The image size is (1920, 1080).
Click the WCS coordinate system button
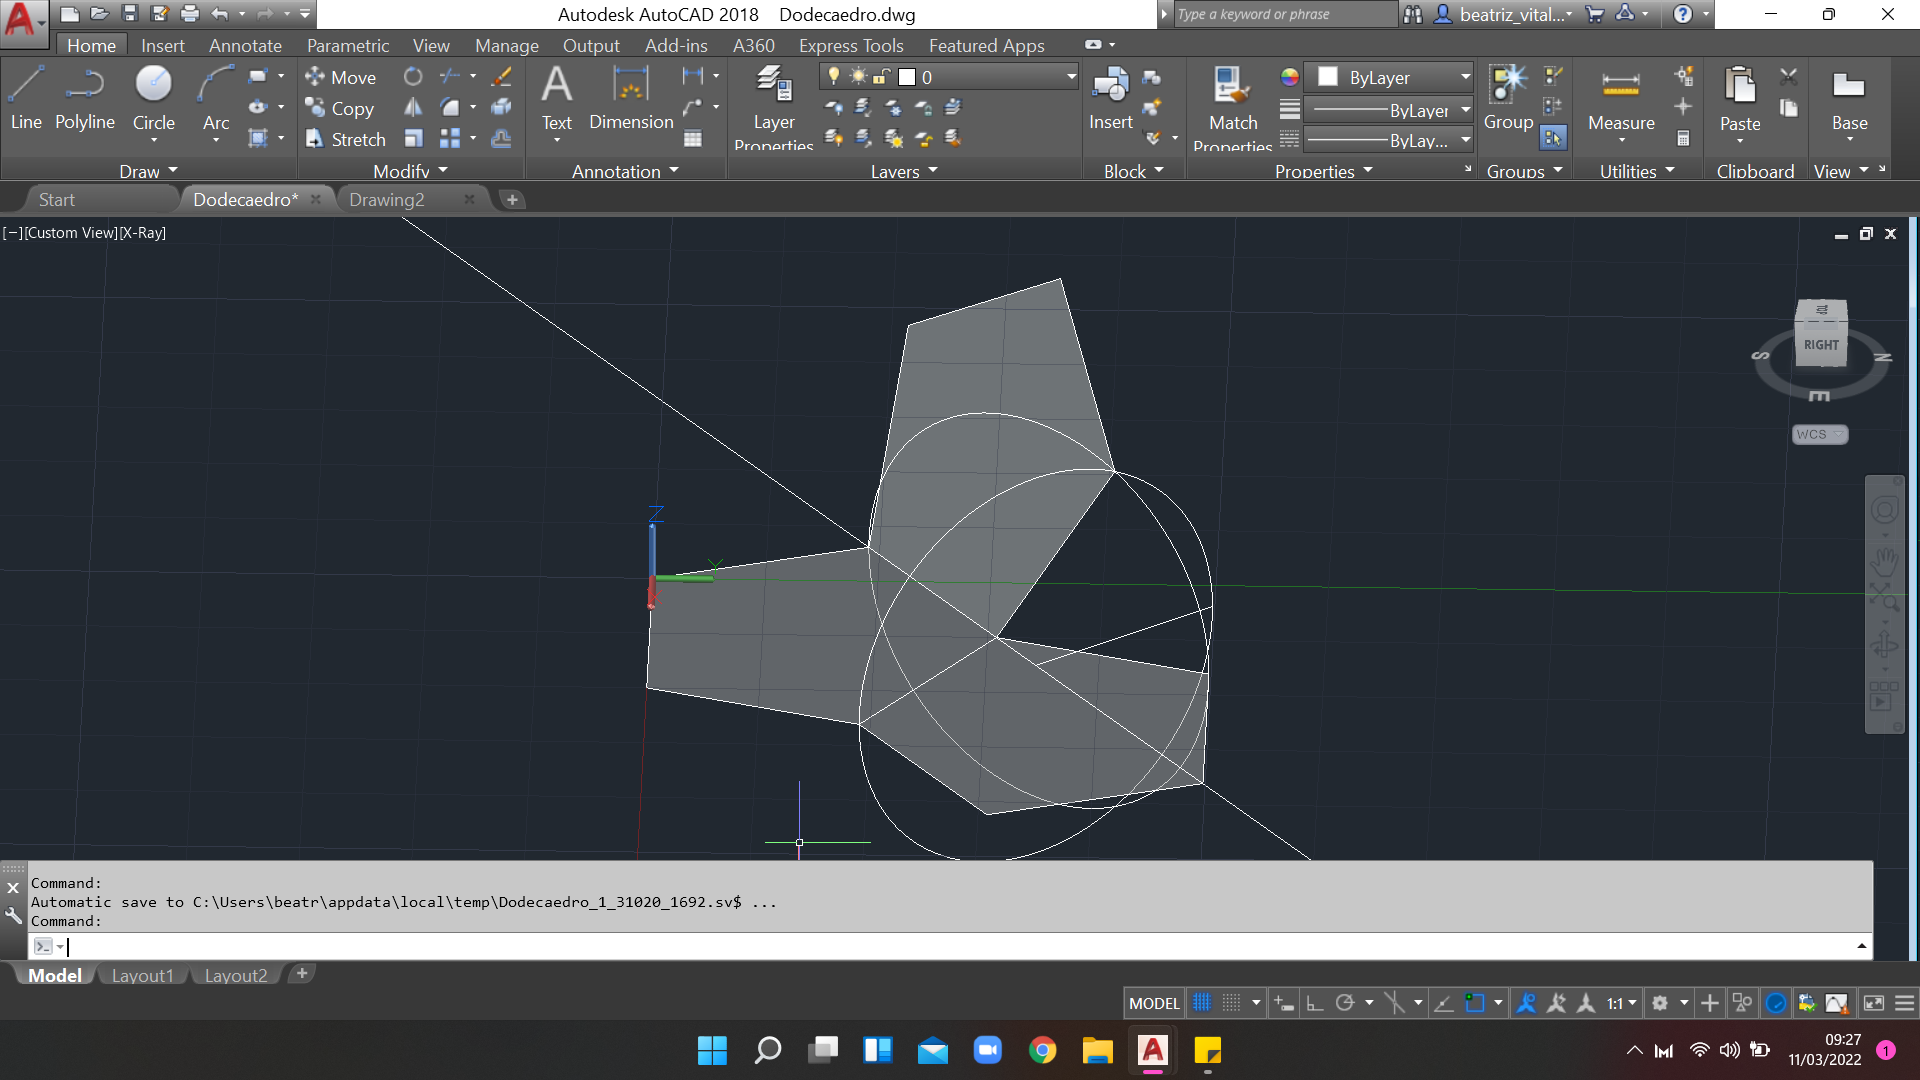click(x=1819, y=434)
